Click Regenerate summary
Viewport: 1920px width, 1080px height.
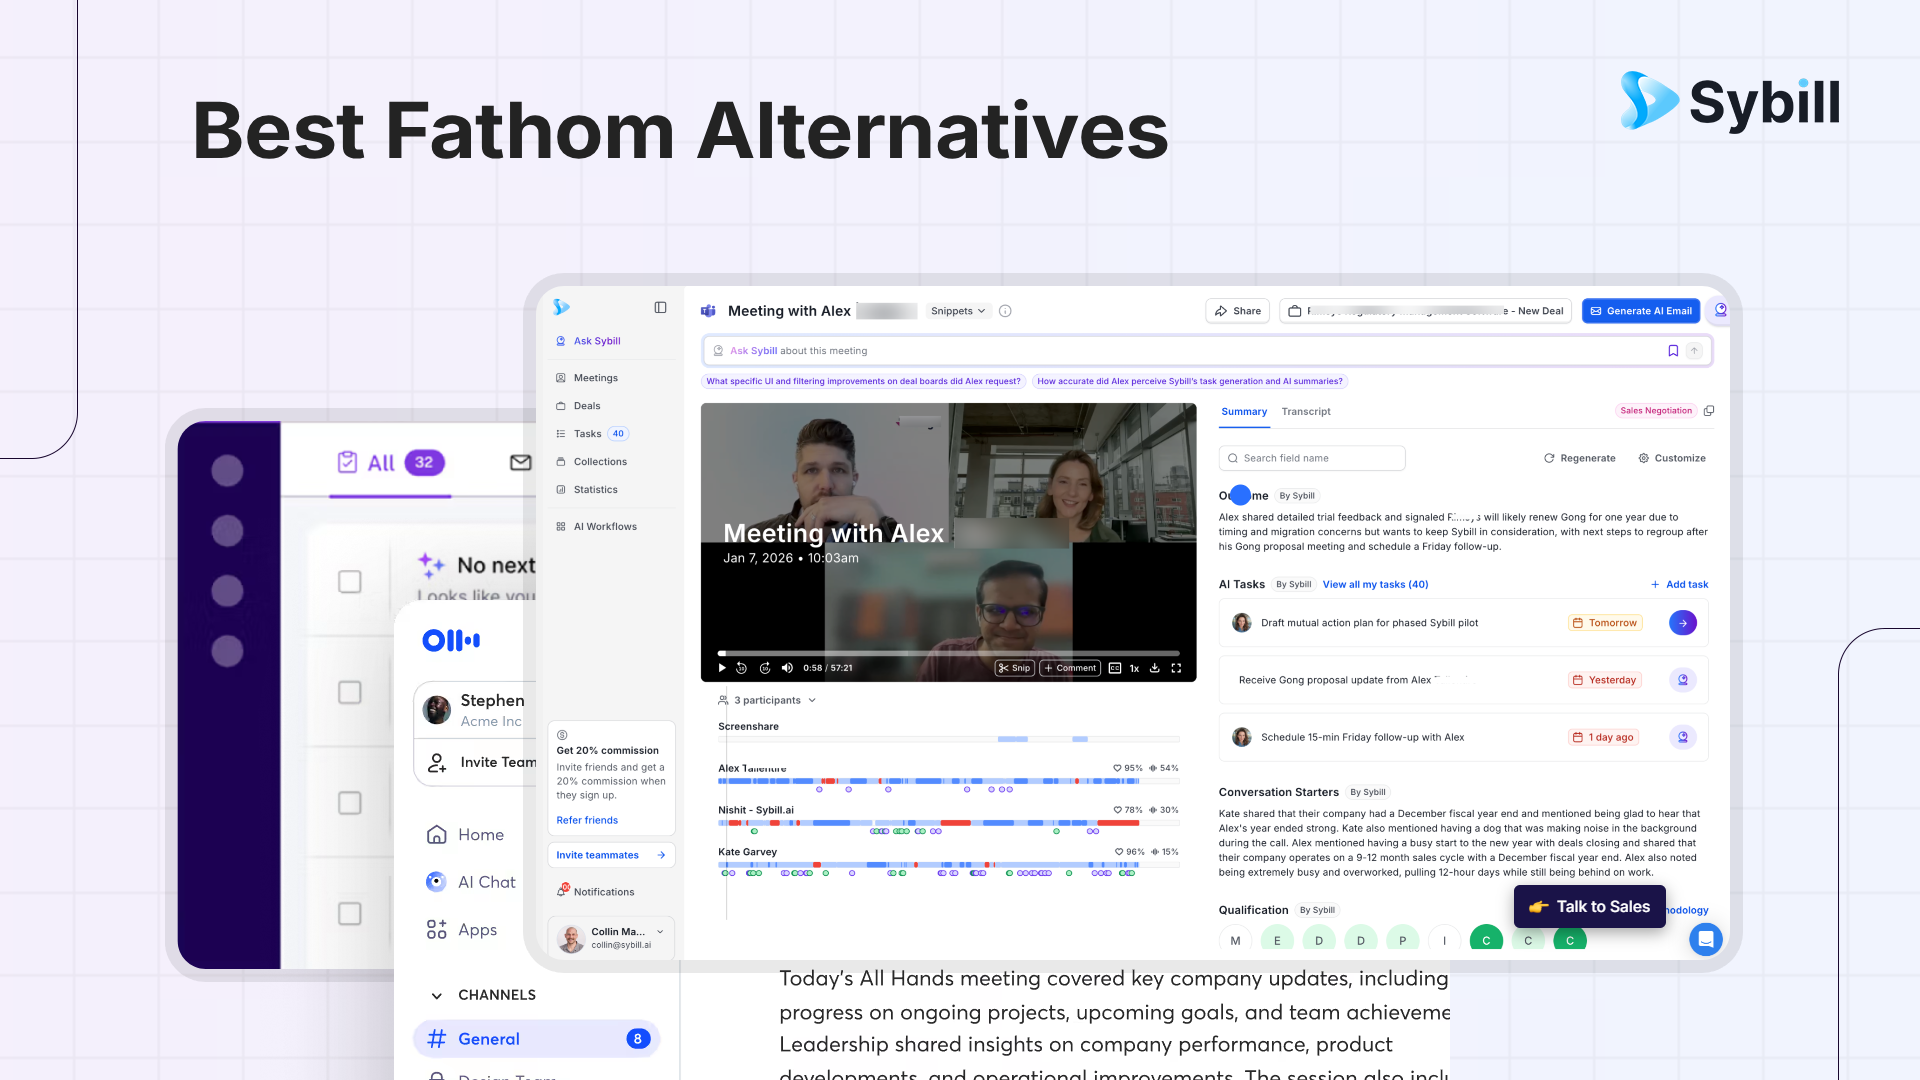1580,458
